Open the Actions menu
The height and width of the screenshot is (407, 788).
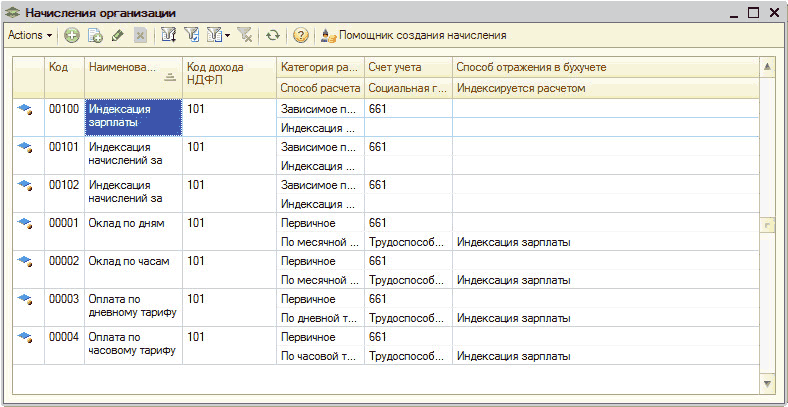coord(29,35)
